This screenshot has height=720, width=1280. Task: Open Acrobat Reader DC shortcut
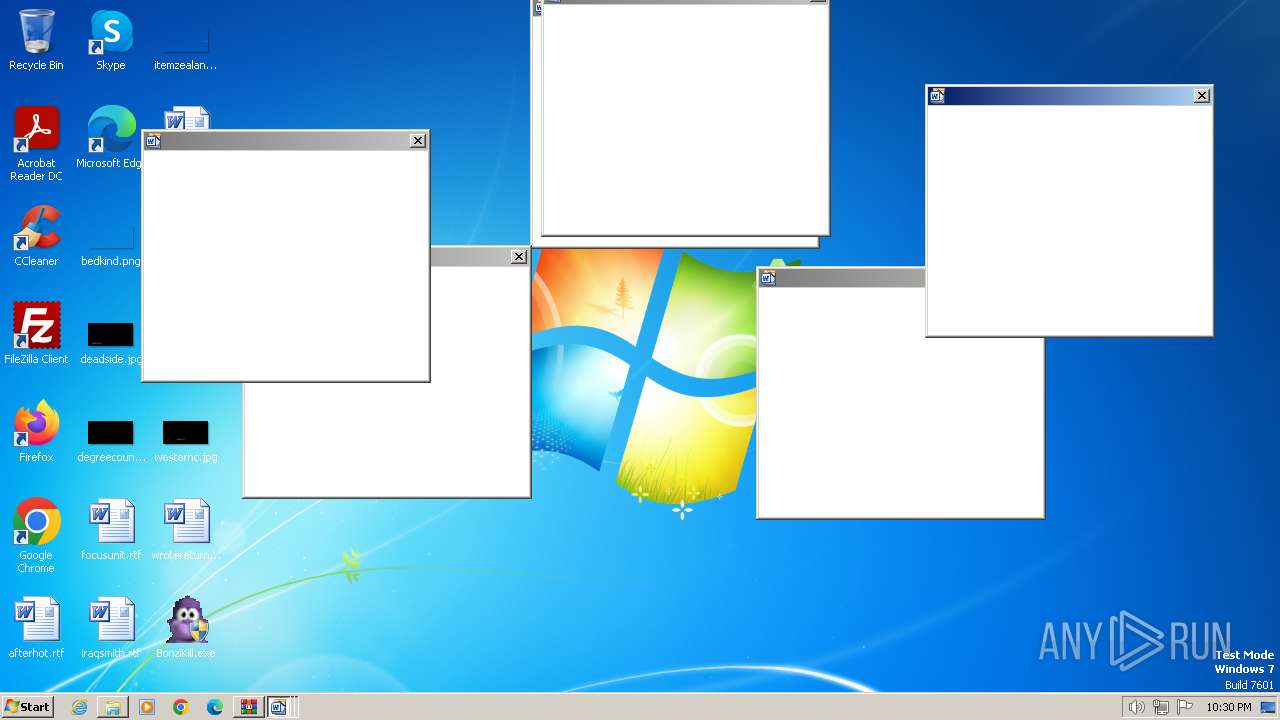pyautogui.click(x=36, y=144)
